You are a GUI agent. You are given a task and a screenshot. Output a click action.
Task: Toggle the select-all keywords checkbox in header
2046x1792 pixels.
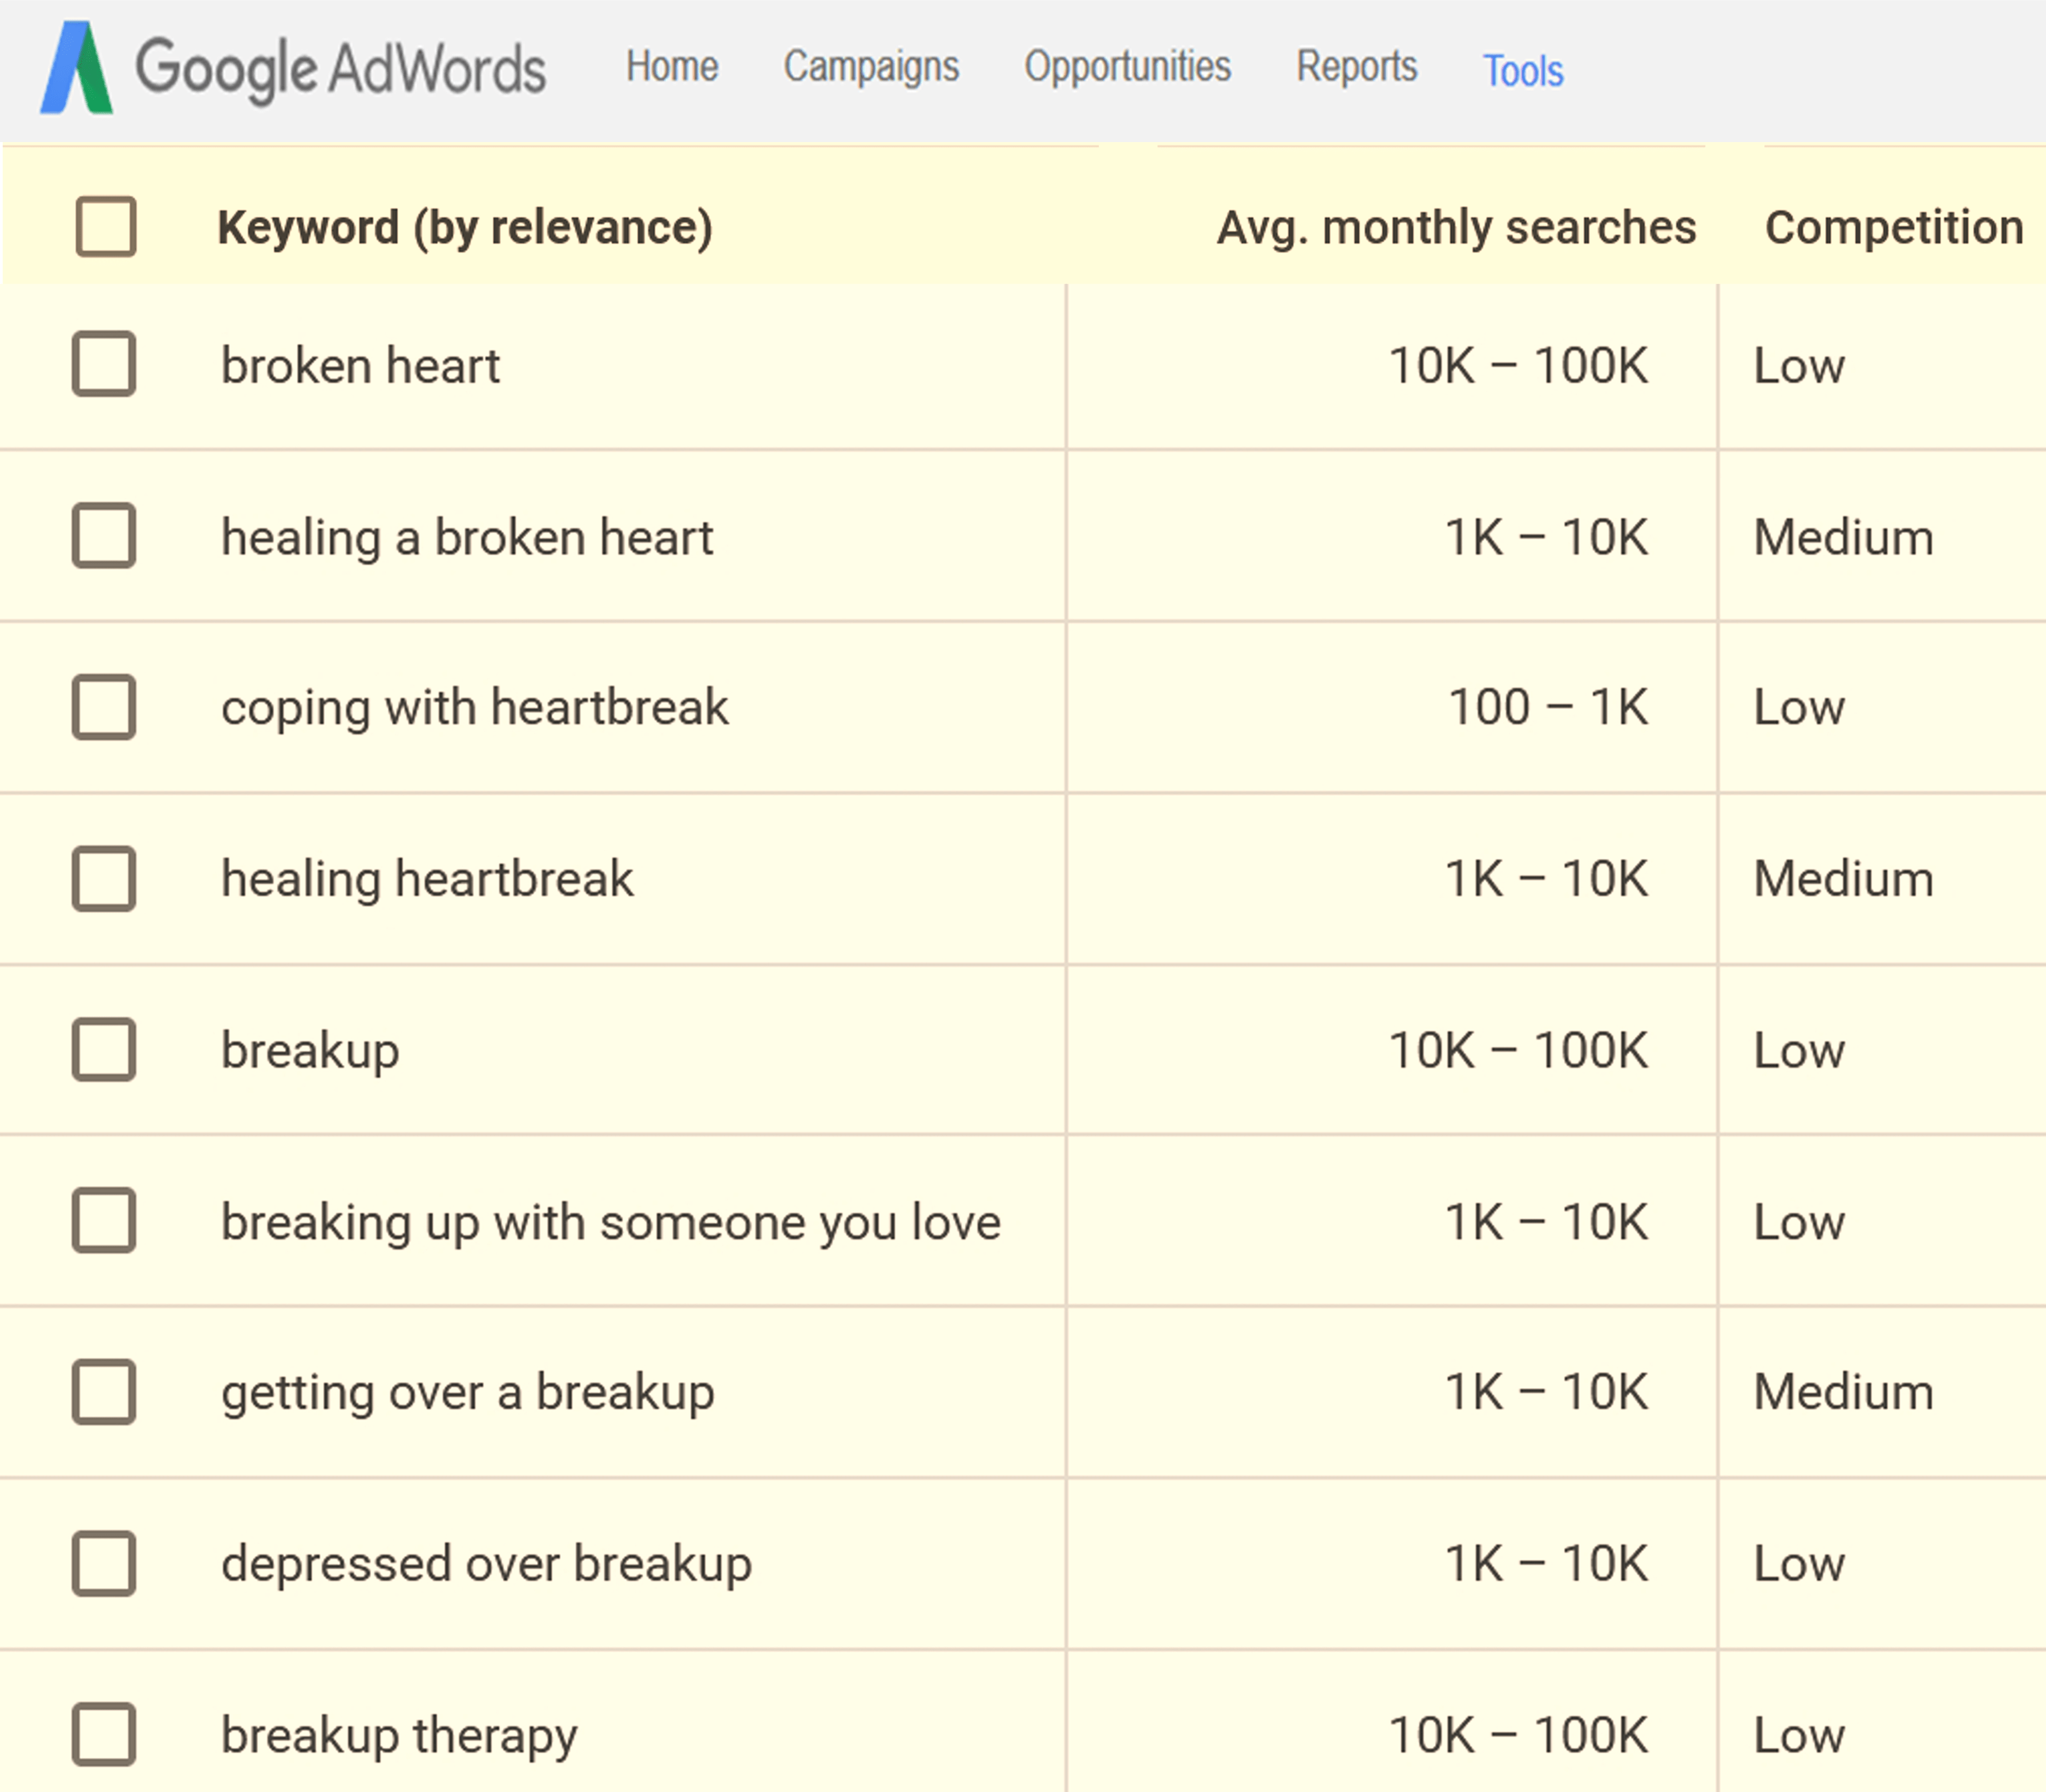[x=106, y=226]
